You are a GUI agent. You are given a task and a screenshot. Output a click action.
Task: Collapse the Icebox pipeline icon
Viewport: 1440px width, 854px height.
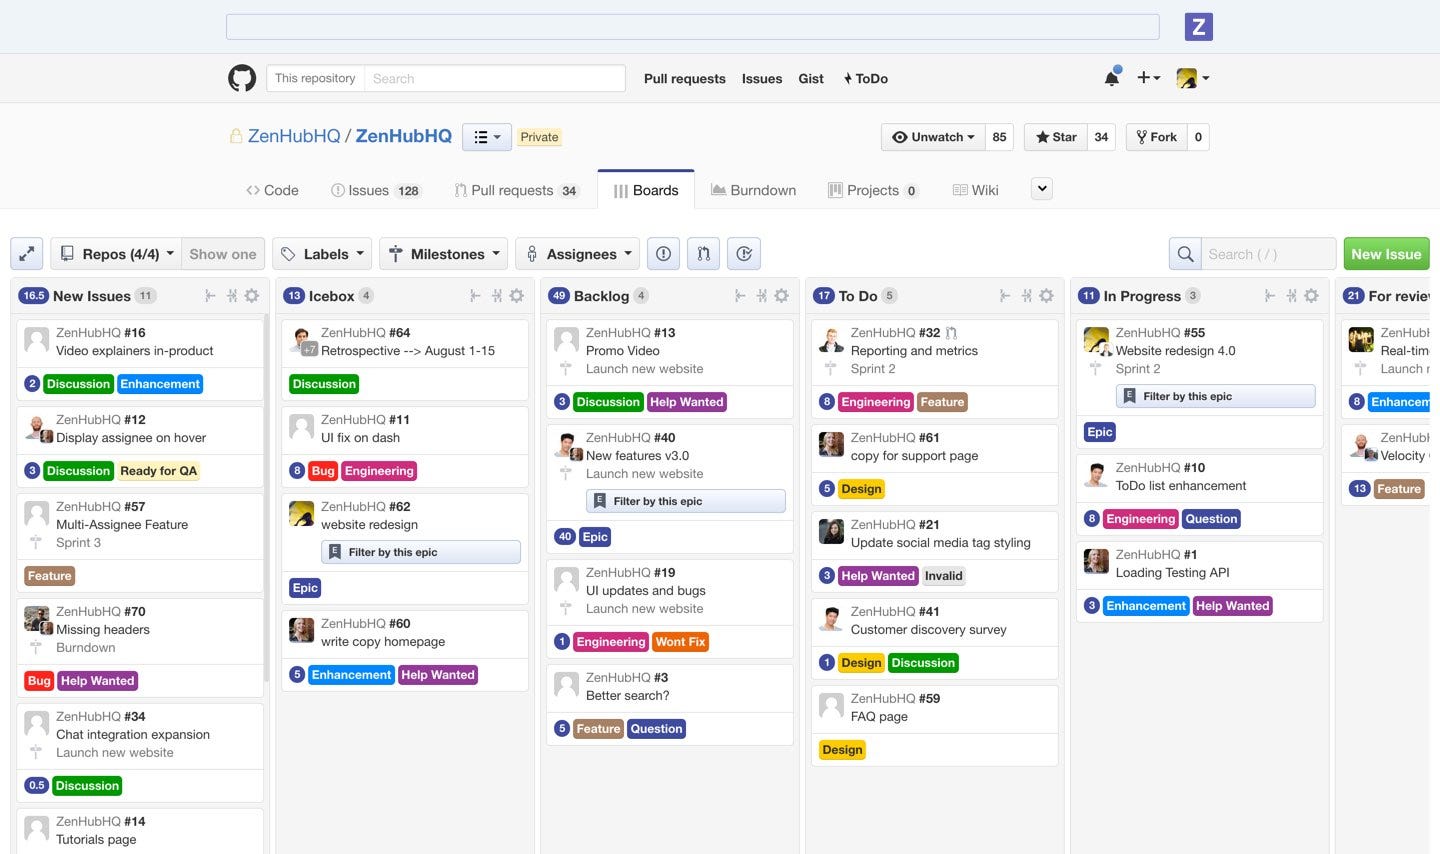point(475,296)
